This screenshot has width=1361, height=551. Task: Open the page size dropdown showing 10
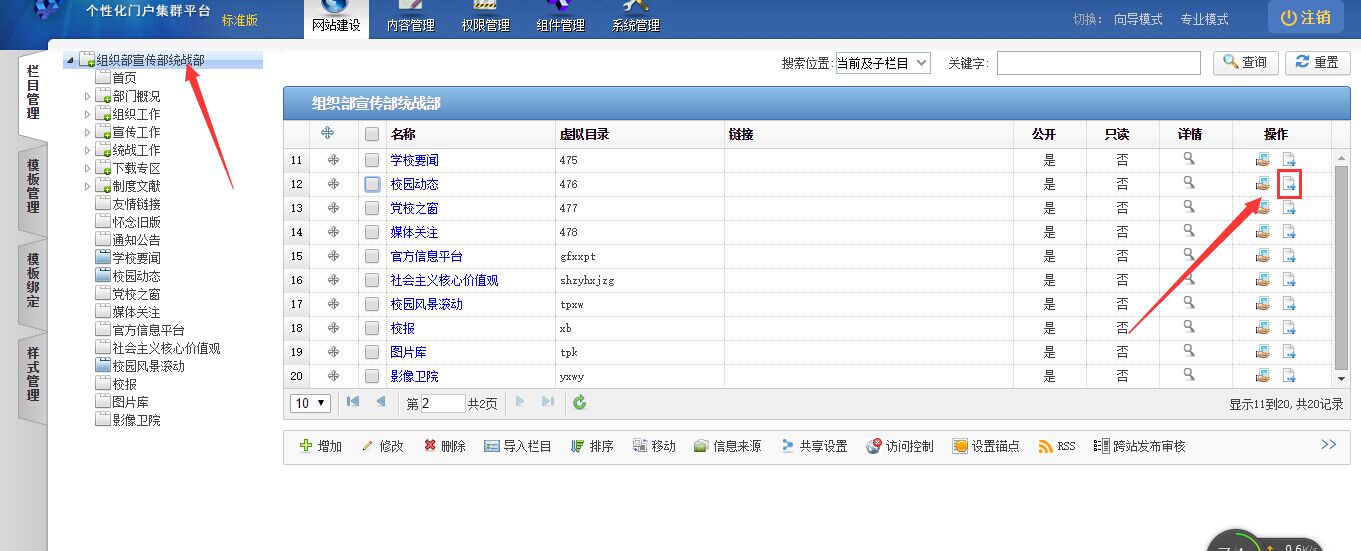pos(311,403)
